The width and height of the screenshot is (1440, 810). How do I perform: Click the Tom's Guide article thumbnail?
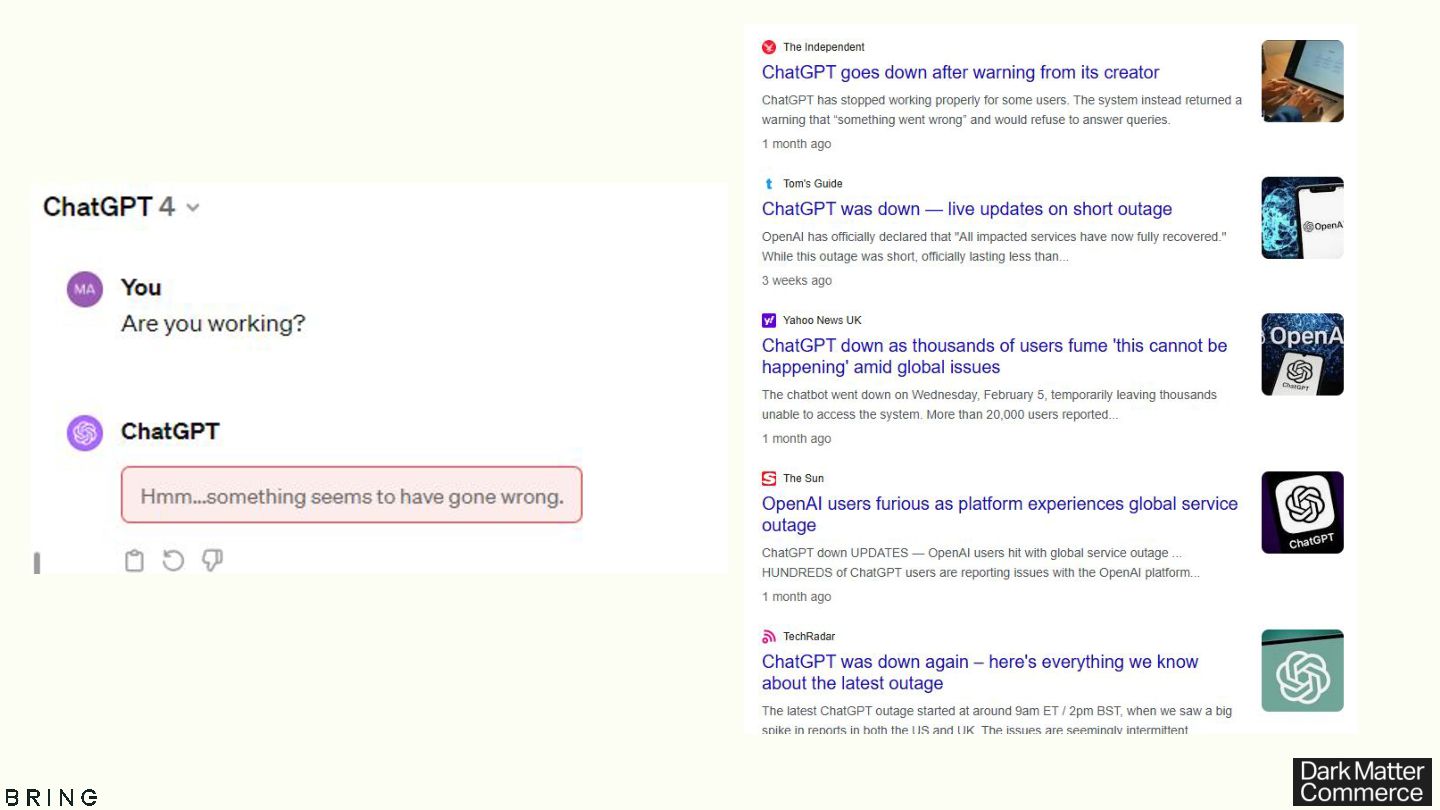(x=1302, y=218)
